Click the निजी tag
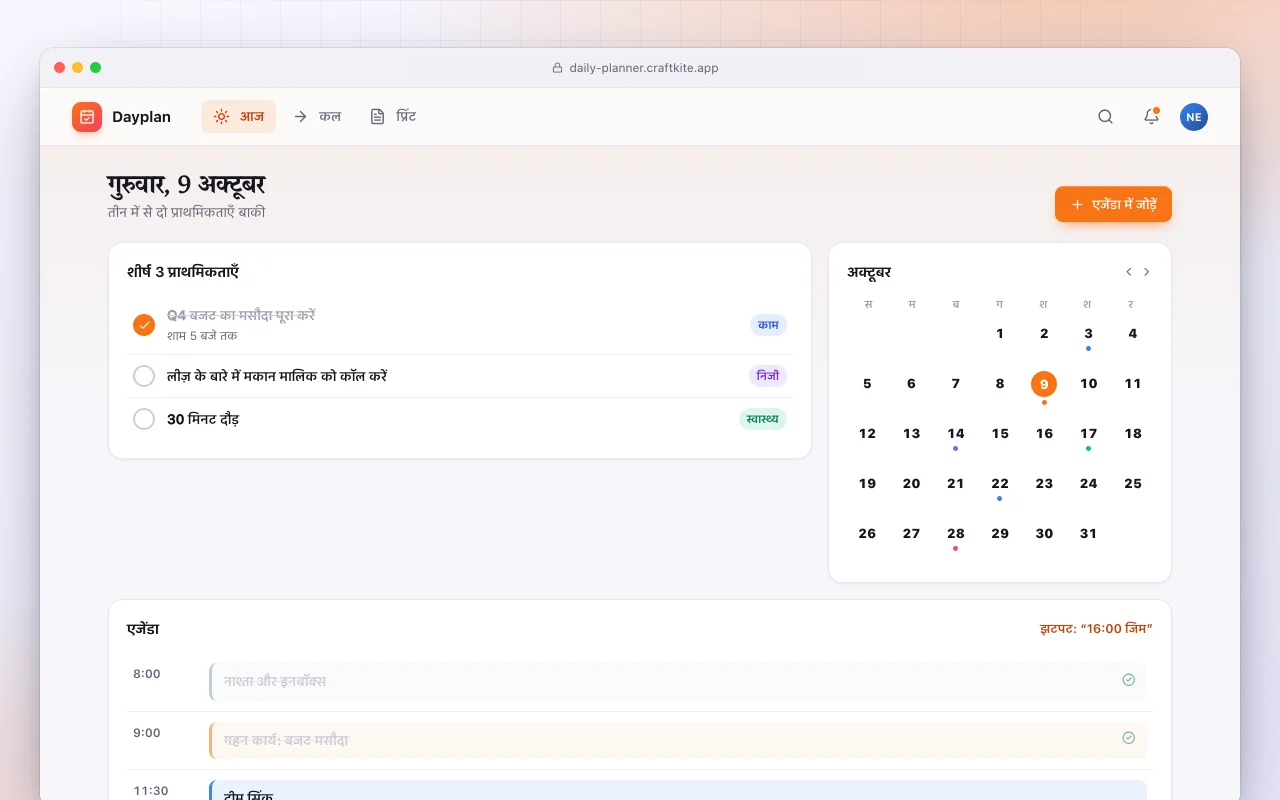This screenshot has height=800, width=1280. [768, 376]
